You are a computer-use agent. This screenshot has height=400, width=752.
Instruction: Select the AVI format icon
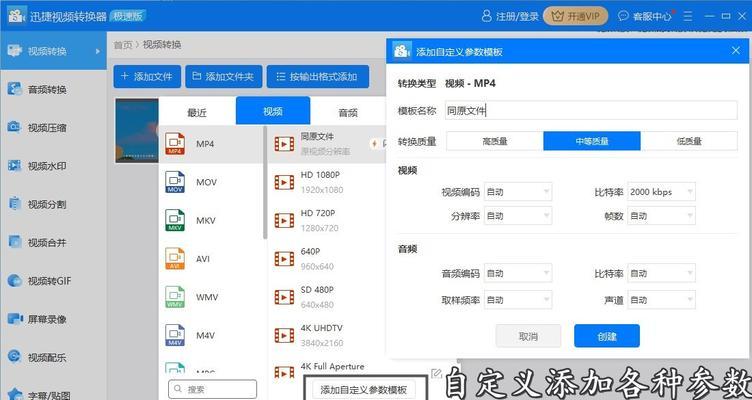click(175, 259)
